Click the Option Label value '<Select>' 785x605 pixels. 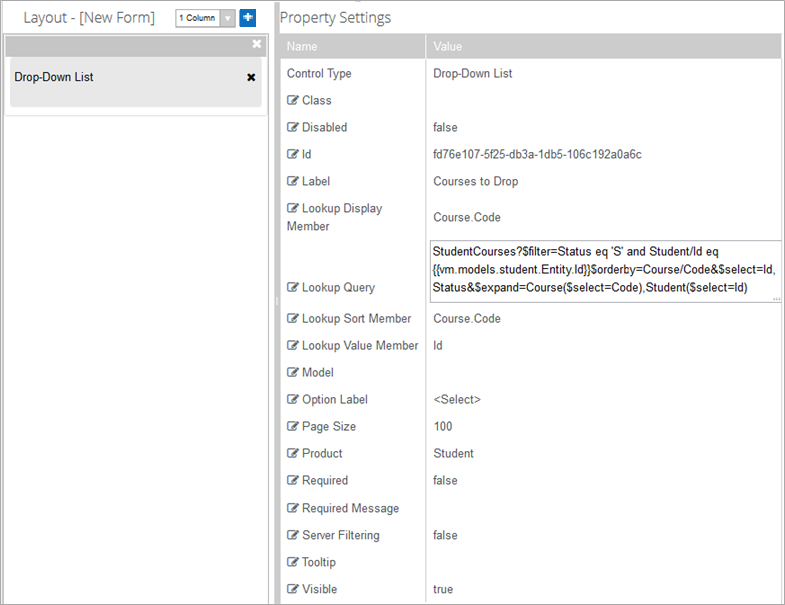tap(457, 400)
